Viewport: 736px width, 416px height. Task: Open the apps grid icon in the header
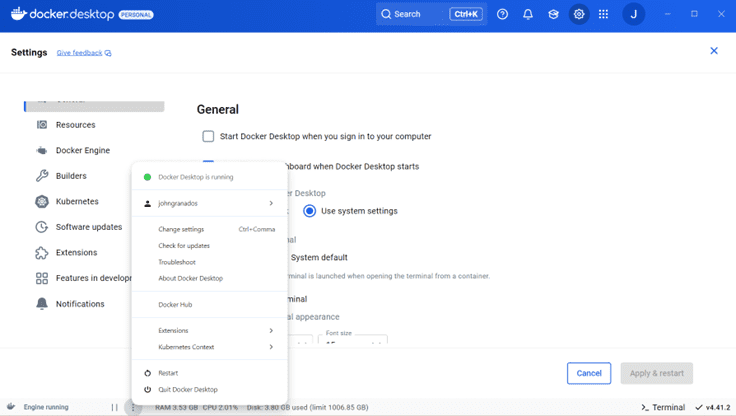pos(604,14)
